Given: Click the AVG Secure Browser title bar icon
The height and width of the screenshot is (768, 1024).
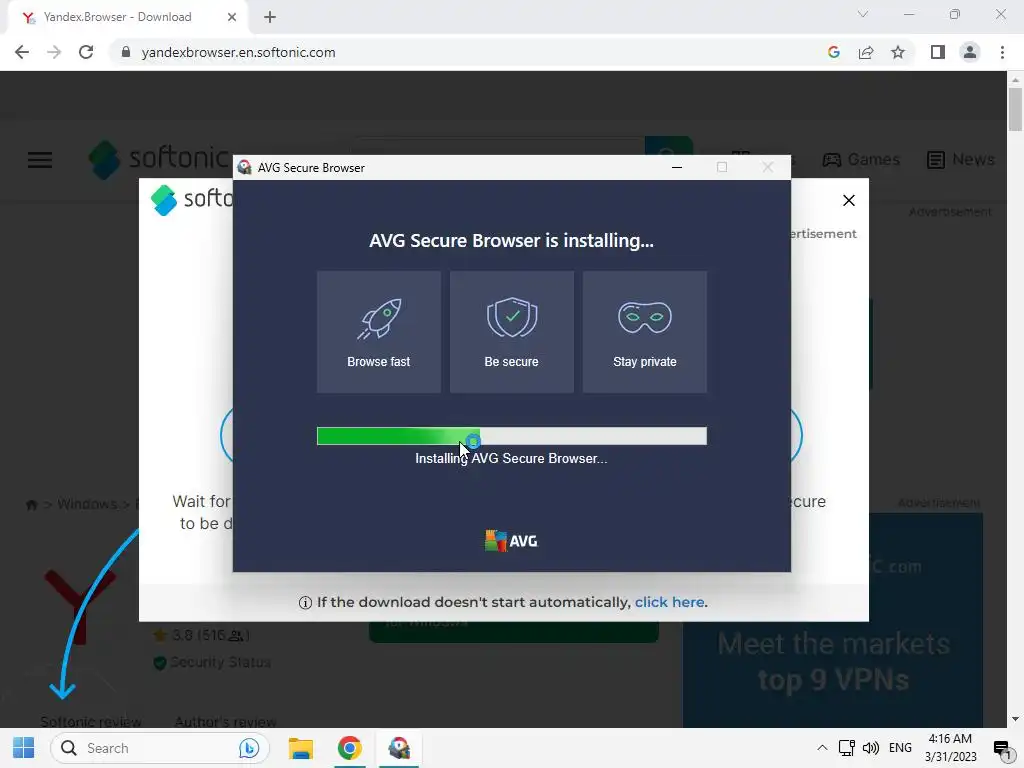Looking at the screenshot, I should tap(244, 168).
